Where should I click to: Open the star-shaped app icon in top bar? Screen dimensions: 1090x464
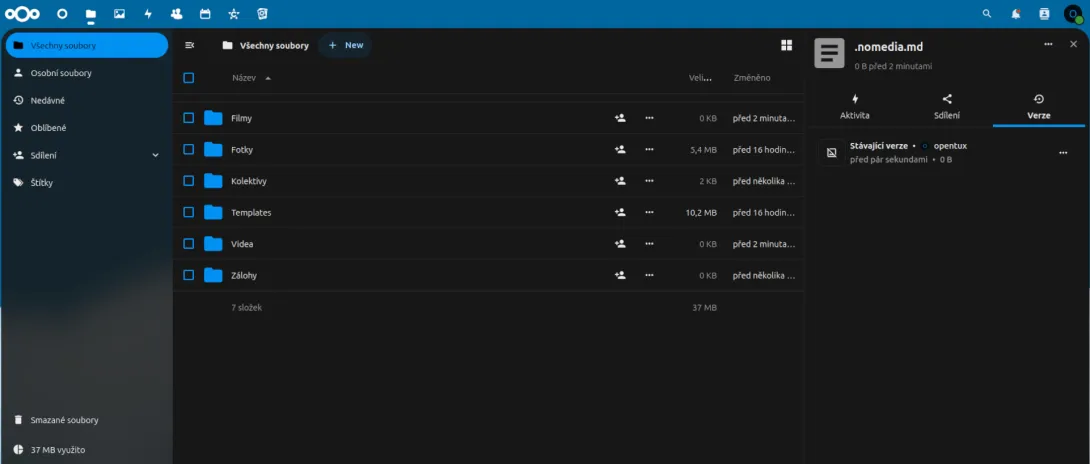[x=234, y=14]
